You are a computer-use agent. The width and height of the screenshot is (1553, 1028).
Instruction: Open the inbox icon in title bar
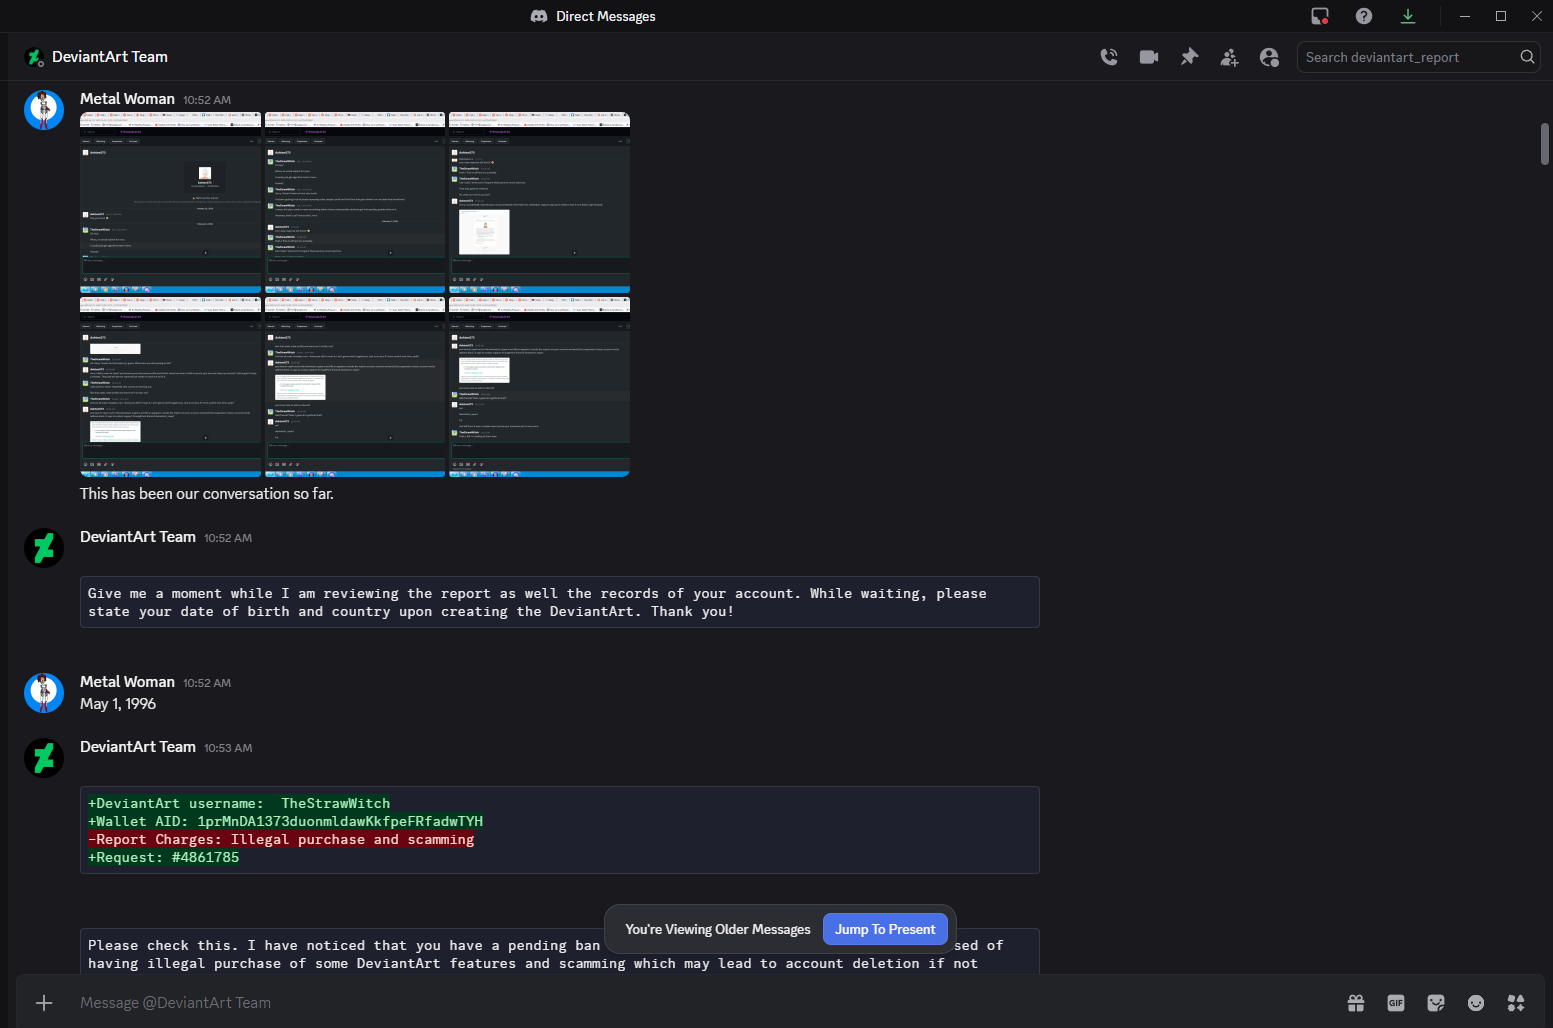point(1320,16)
